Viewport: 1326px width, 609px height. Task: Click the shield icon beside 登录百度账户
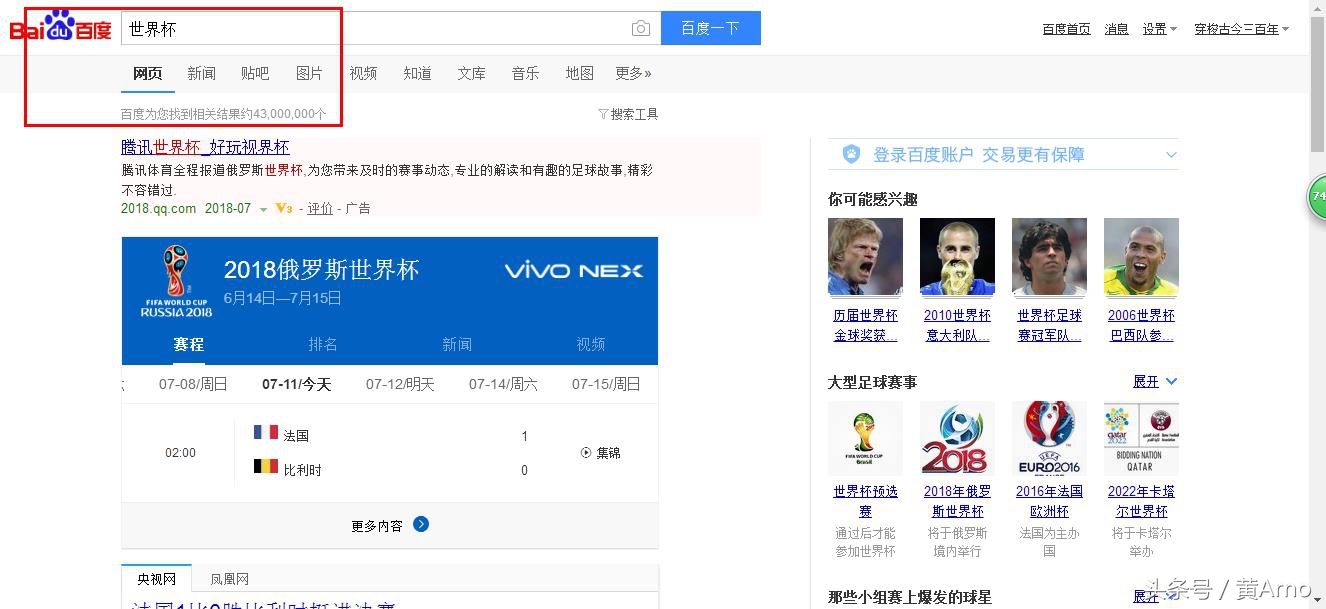(x=851, y=154)
